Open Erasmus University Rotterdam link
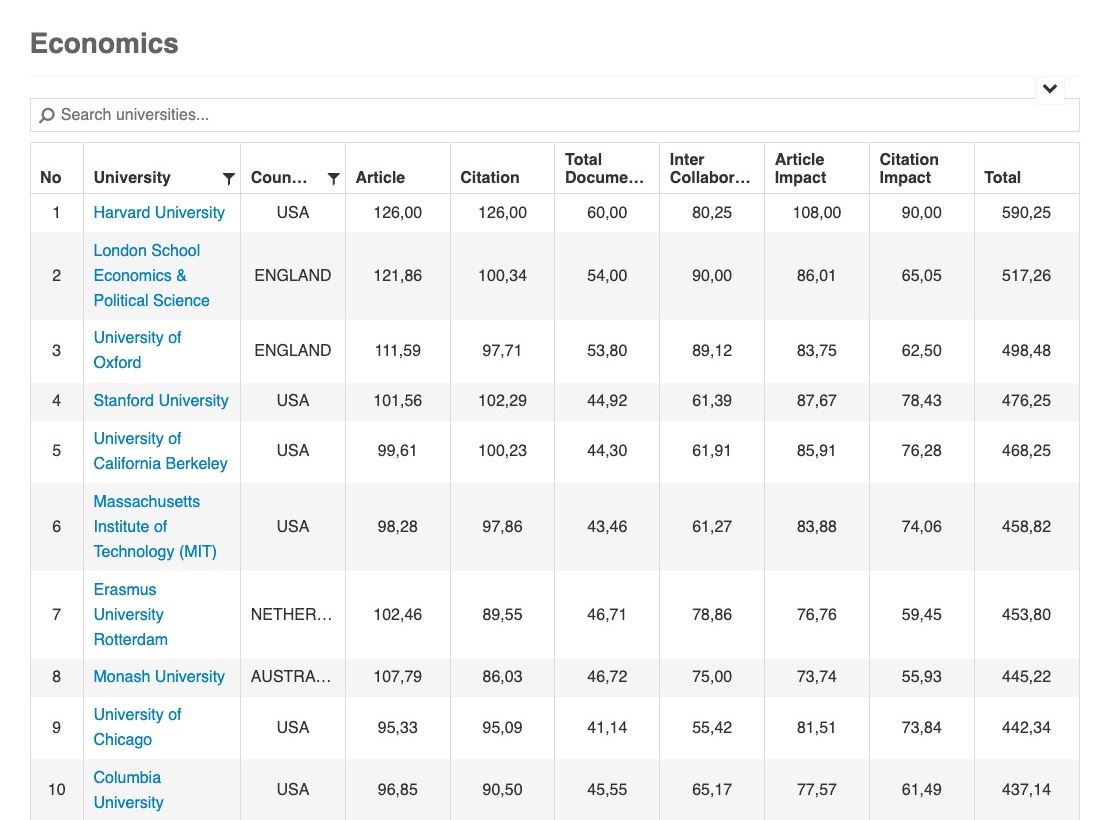The width and height of the screenshot is (1104, 820). 130,614
